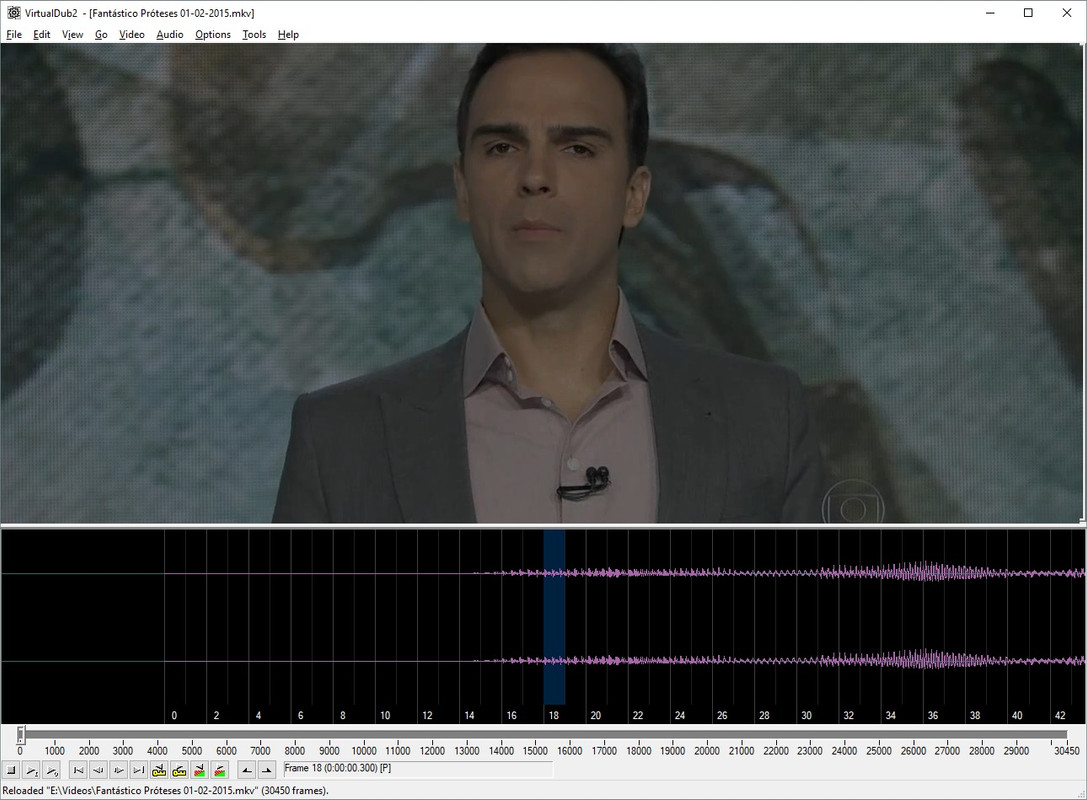Open the Video menu
Image resolution: width=1087 pixels, height=800 pixels.
[132, 35]
